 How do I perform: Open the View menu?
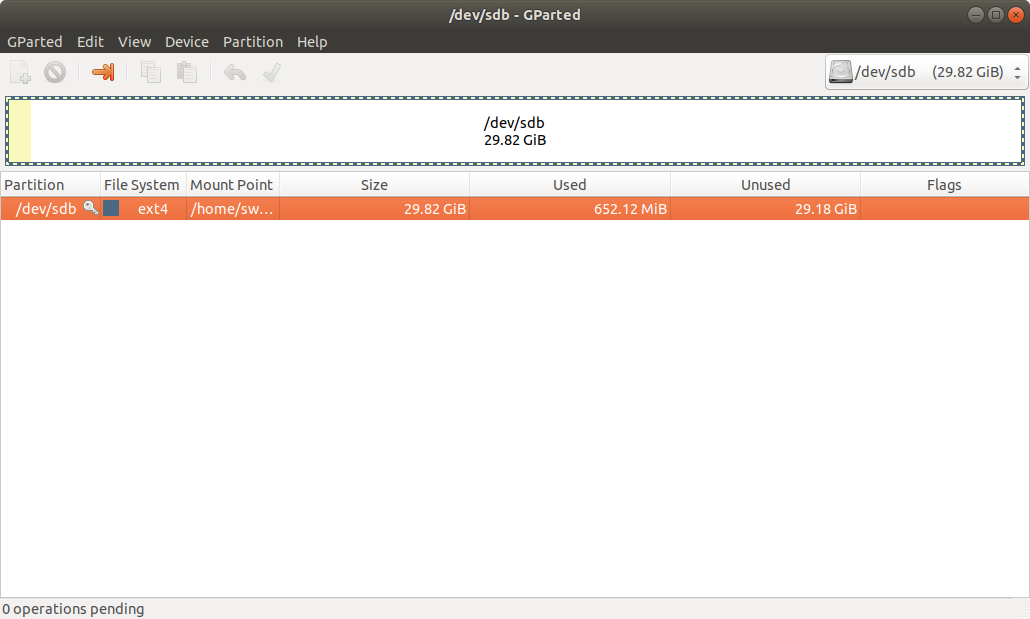tap(135, 41)
